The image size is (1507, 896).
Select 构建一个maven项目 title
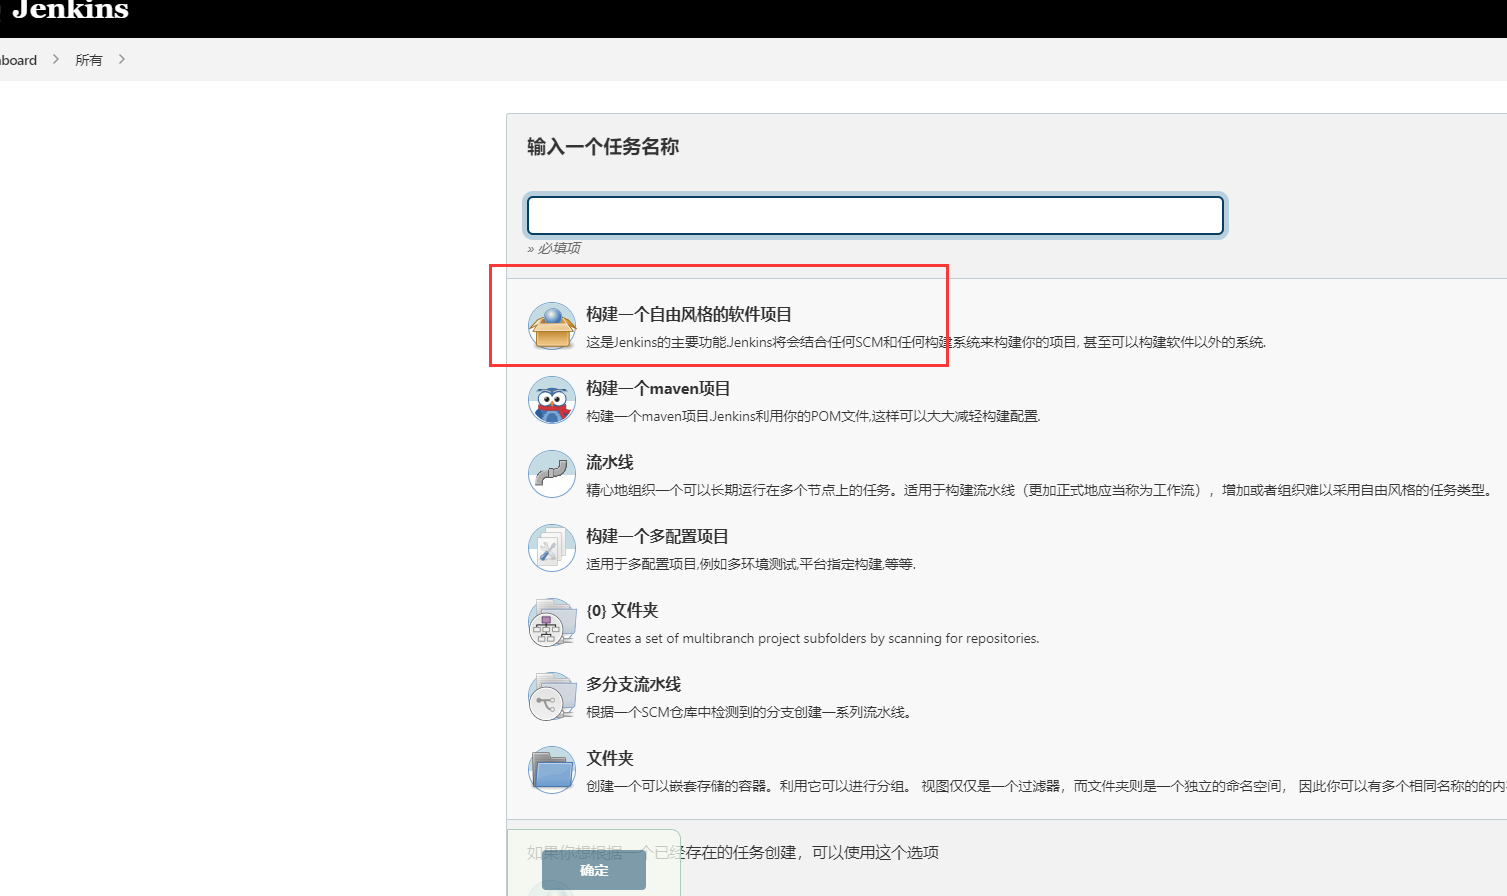click(658, 388)
